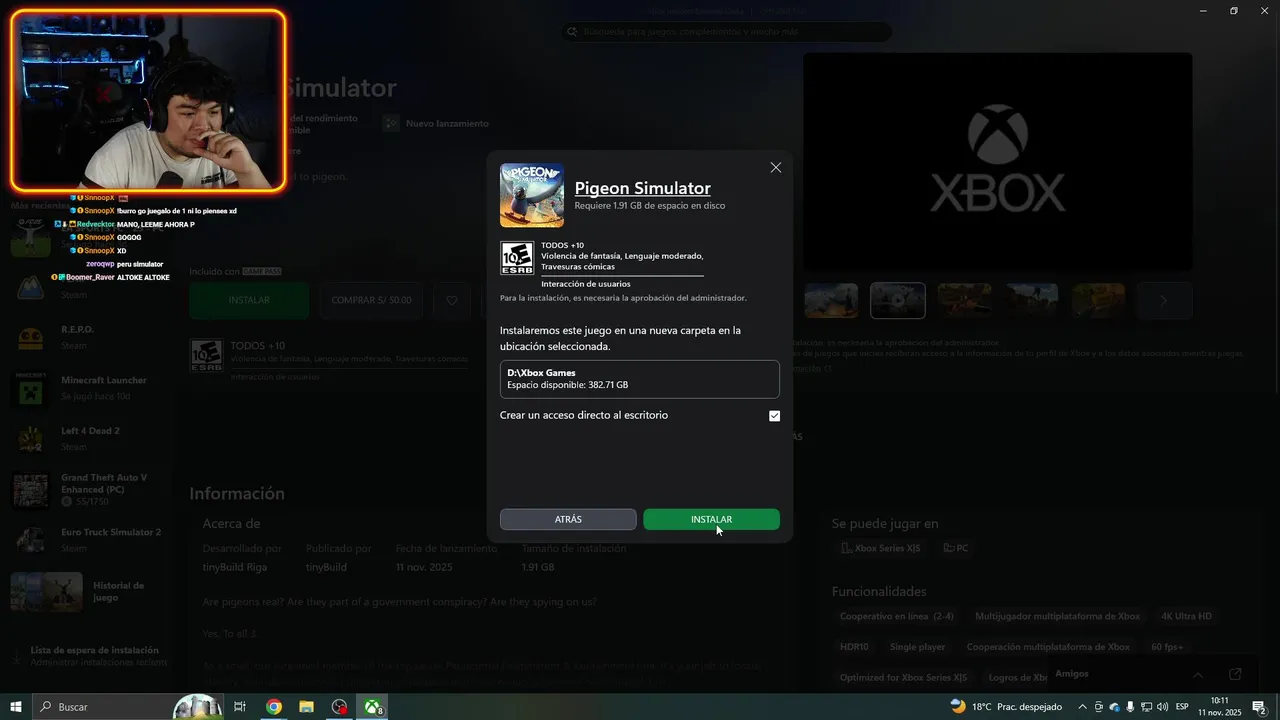Select the third screenshot thumbnail in the carousel
The width and height of the screenshot is (1280, 720).
click(x=965, y=300)
